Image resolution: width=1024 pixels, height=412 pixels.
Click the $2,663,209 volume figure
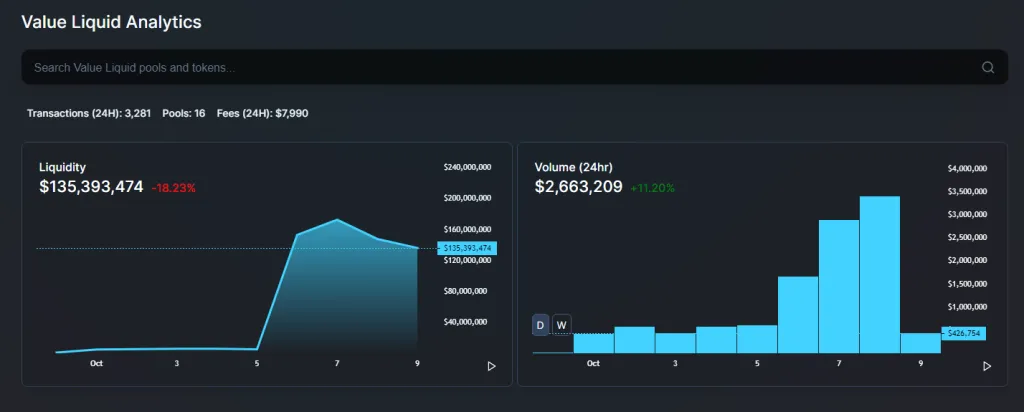coord(579,187)
